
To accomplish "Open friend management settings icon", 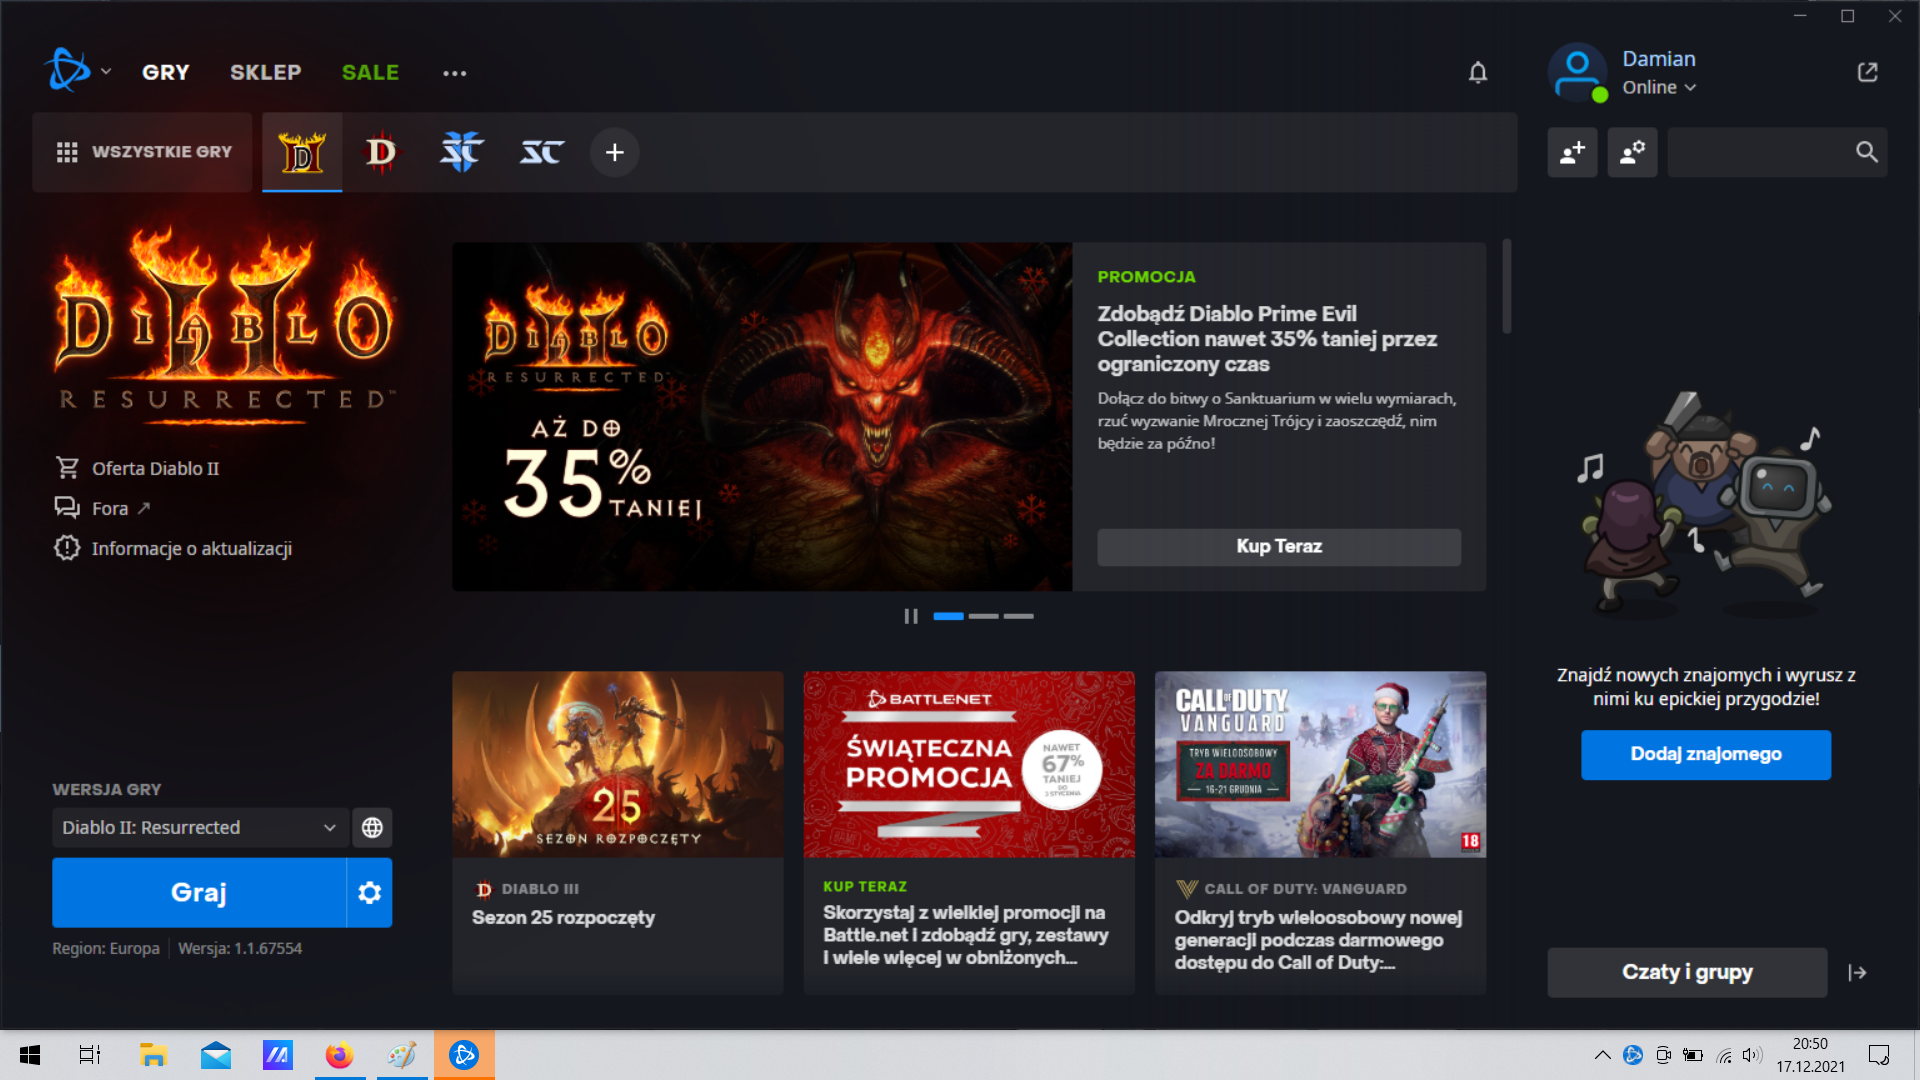I will (x=1632, y=152).
